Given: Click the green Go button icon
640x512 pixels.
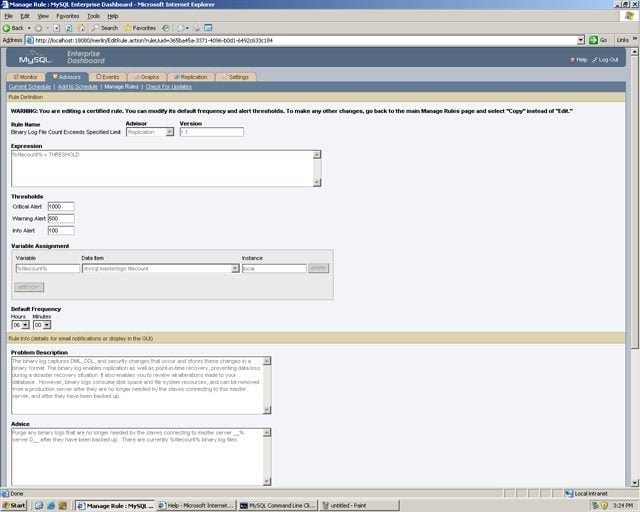Looking at the screenshot, I should coord(593,40).
